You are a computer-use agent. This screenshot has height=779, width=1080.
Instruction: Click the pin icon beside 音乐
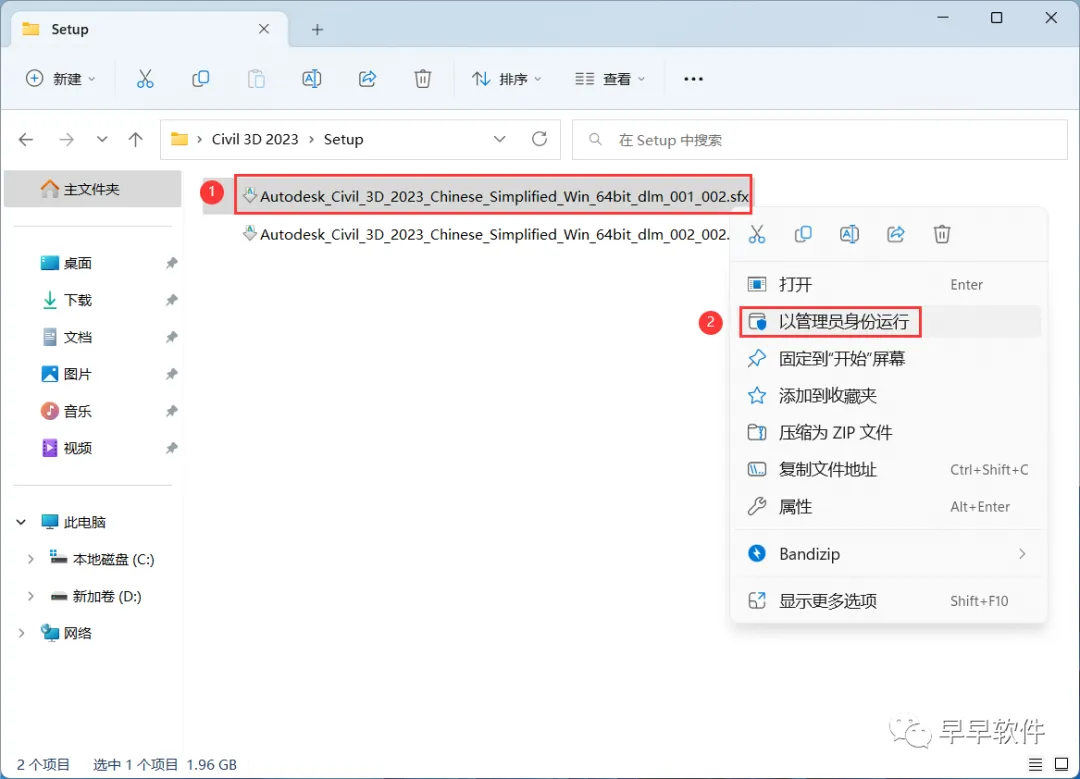pyautogui.click(x=172, y=411)
